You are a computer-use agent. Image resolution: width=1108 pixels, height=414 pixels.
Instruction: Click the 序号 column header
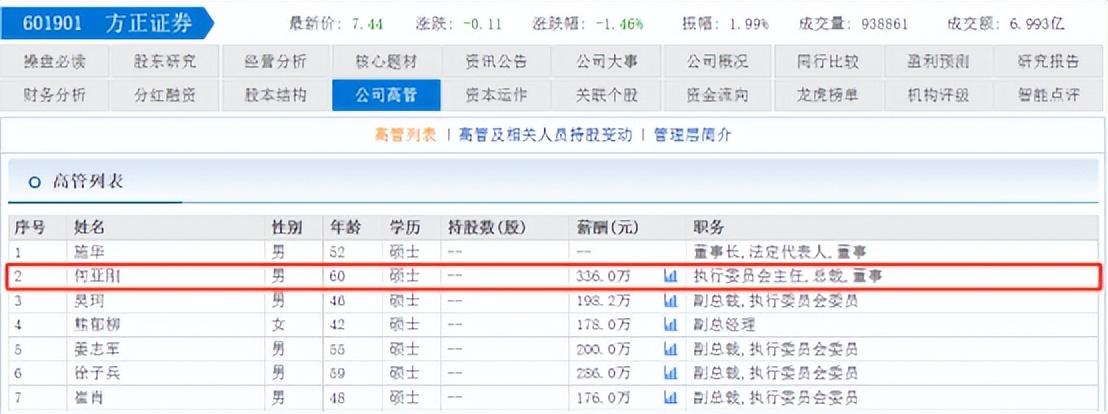coord(30,227)
